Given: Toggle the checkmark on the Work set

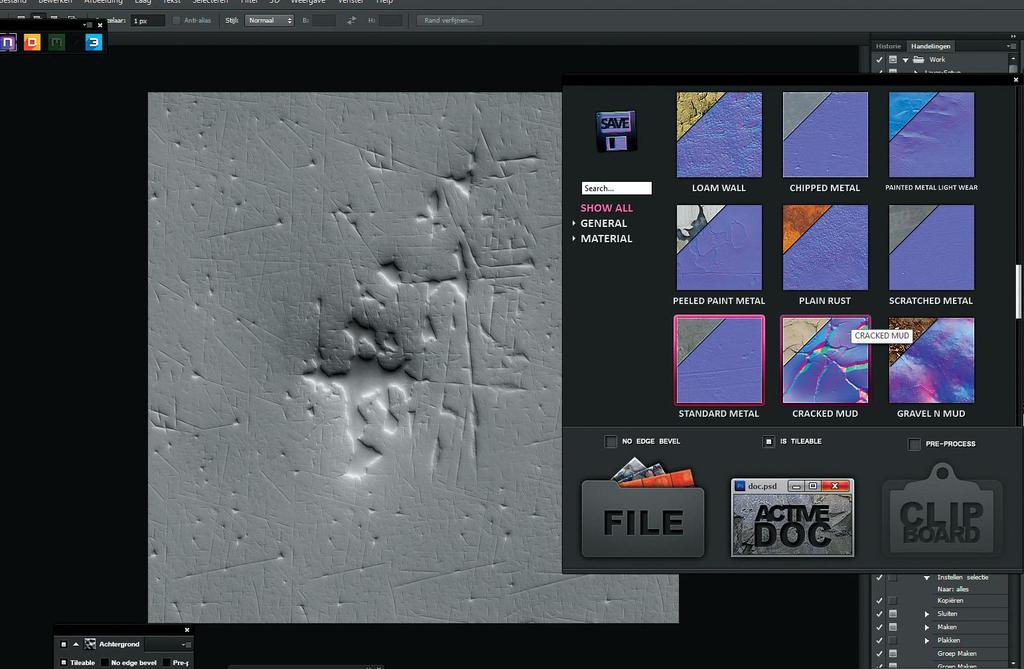Looking at the screenshot, I should point(879,59).
